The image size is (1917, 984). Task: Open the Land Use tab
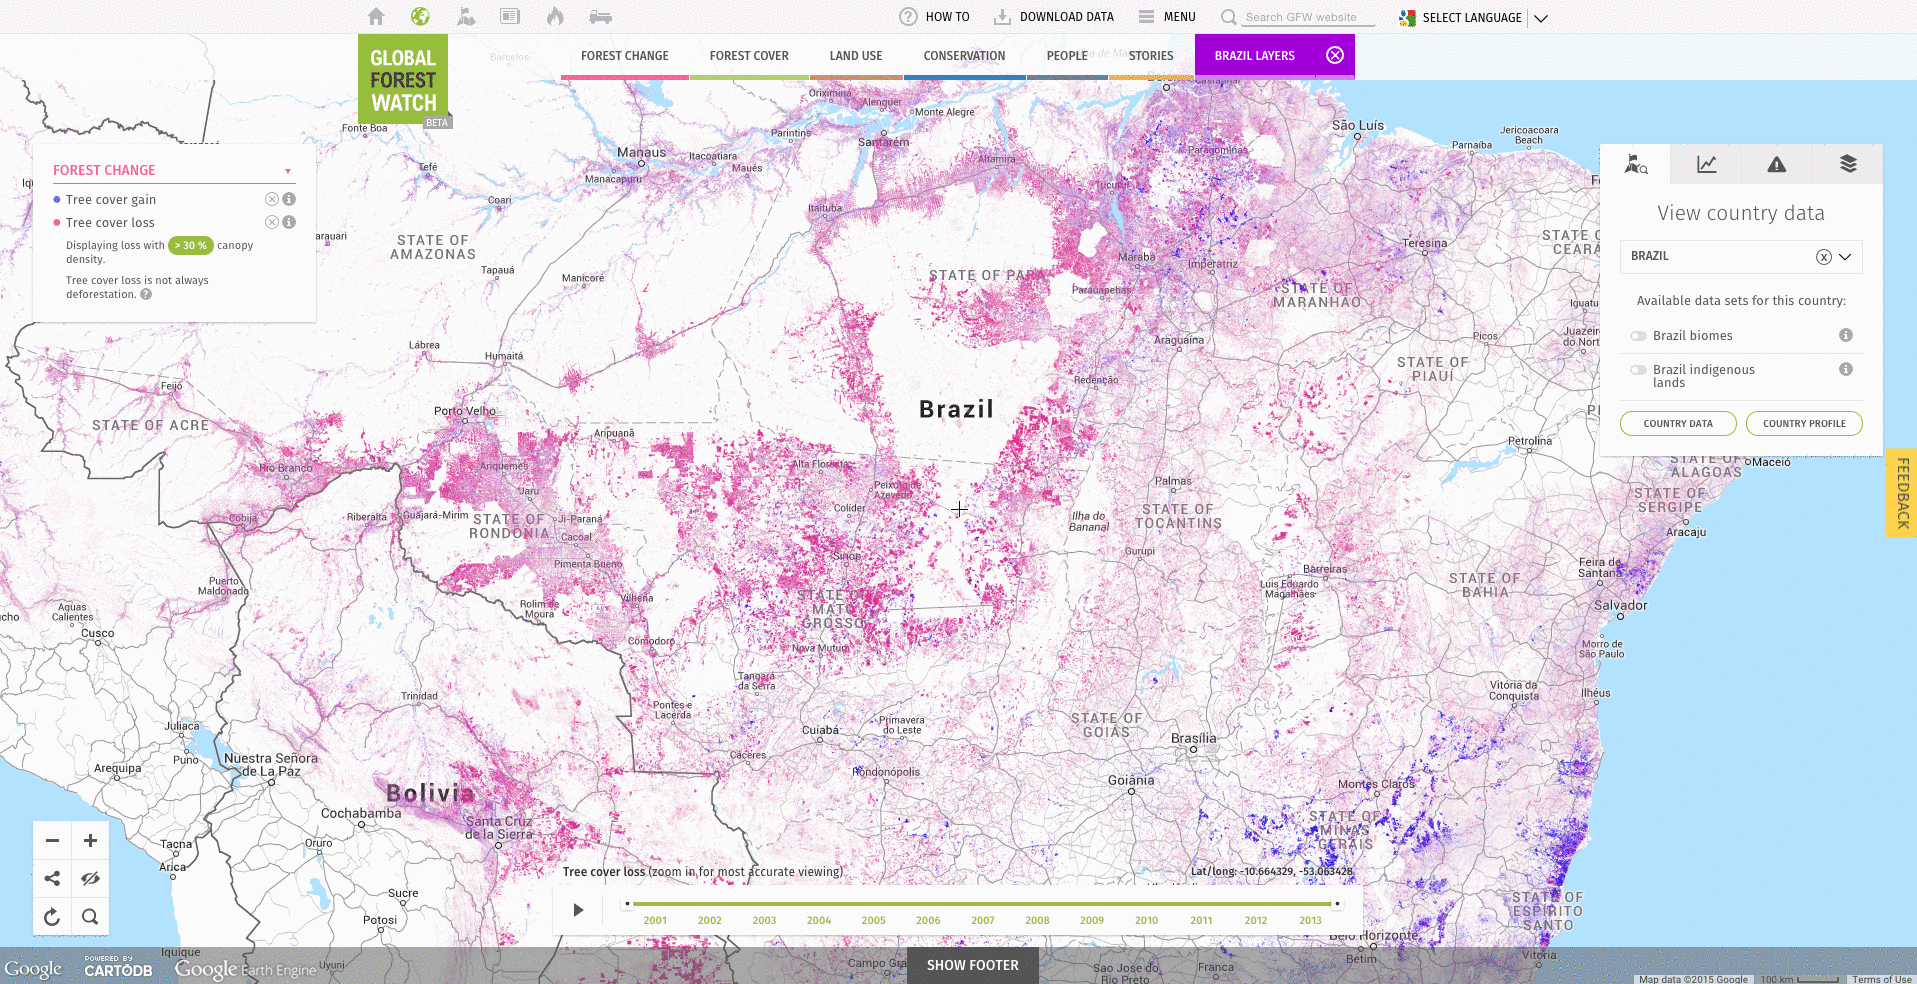(856, 56)
